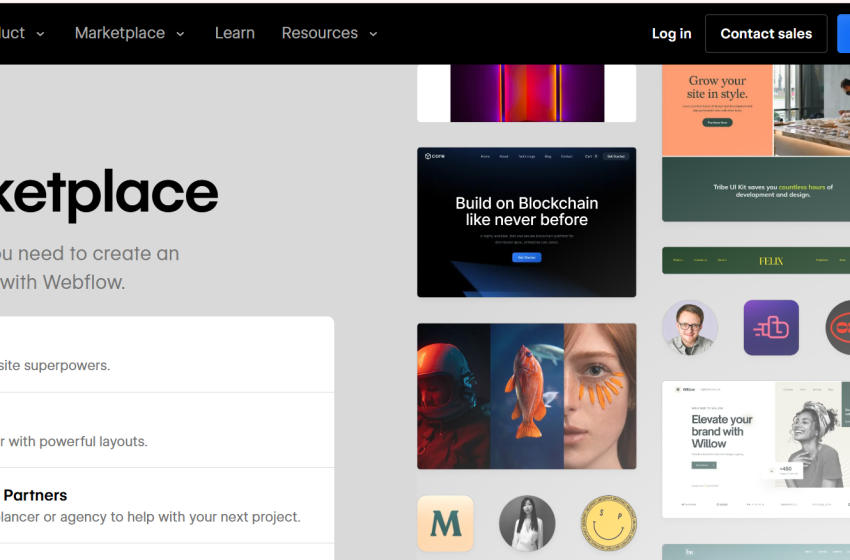850x560 pixels.
Task: Click the partially visible red-circled dark icon
Action: pyautogui.click(x=838, y=327)
